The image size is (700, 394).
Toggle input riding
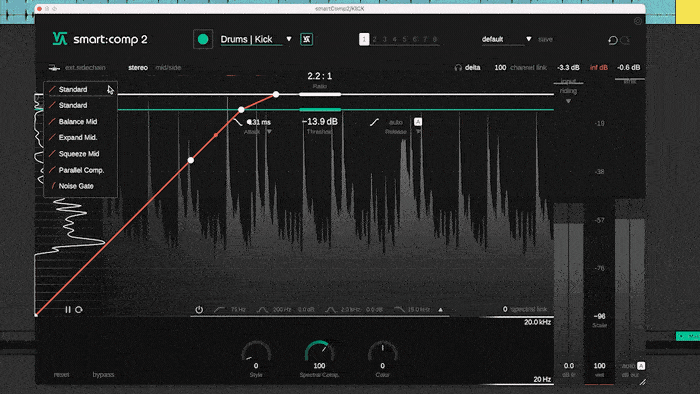pos(568,86)
